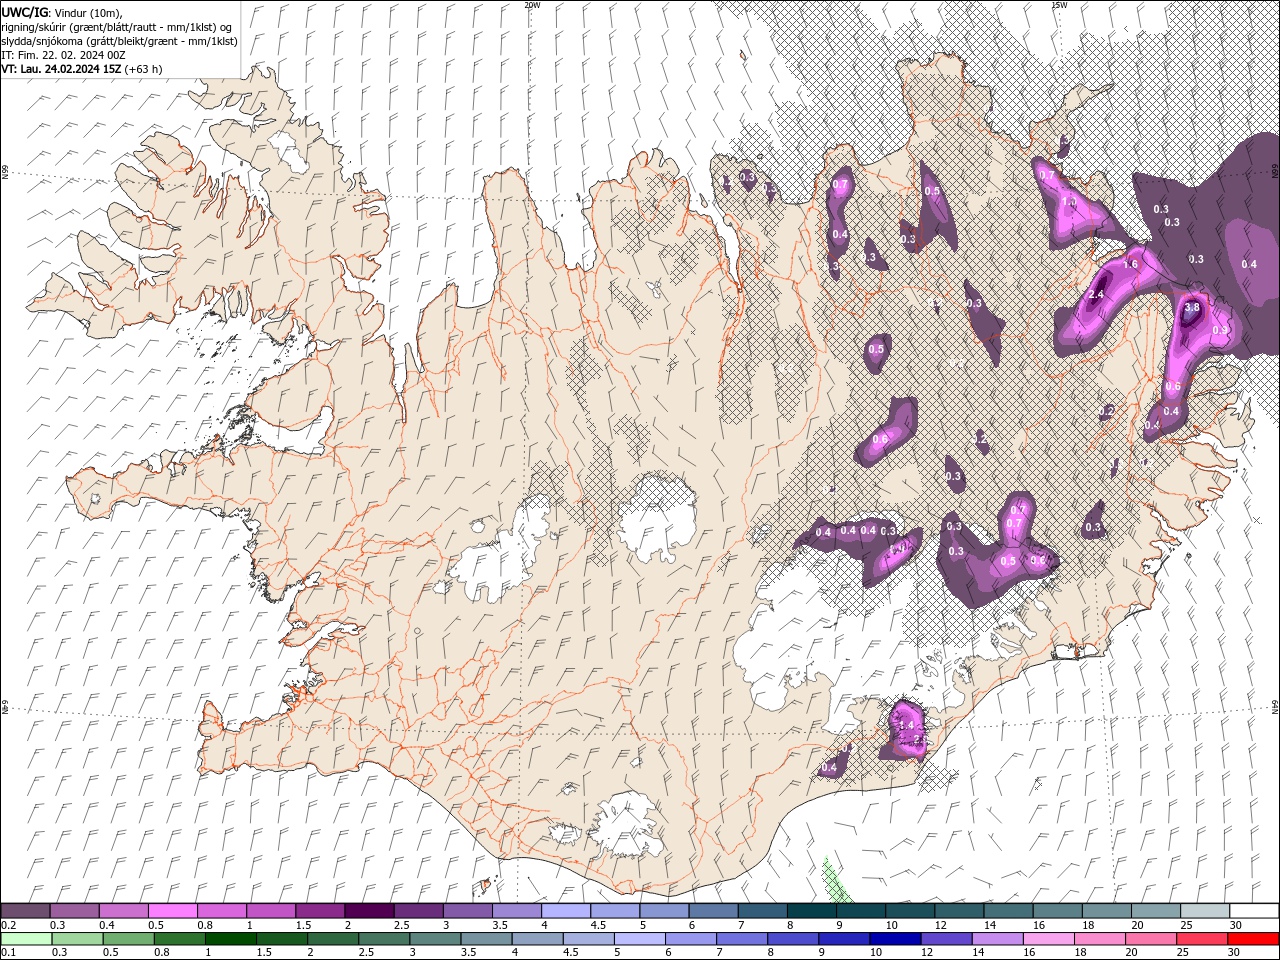Select the darkest green 1 swatch in bottom legend row

(231, 939)
